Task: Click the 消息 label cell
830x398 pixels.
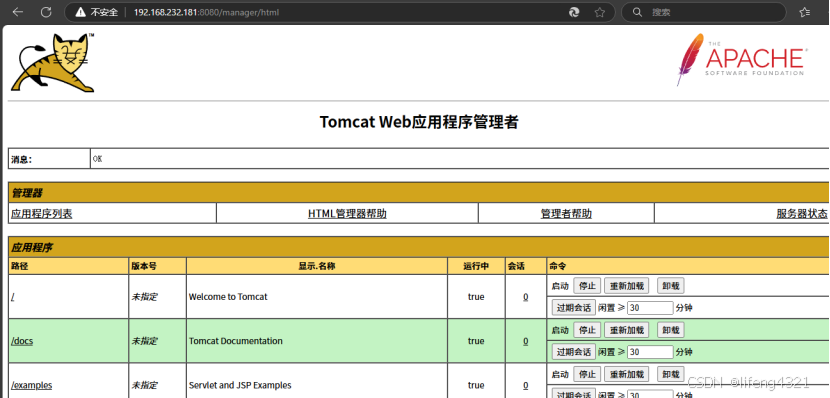Action: (49, 159)
